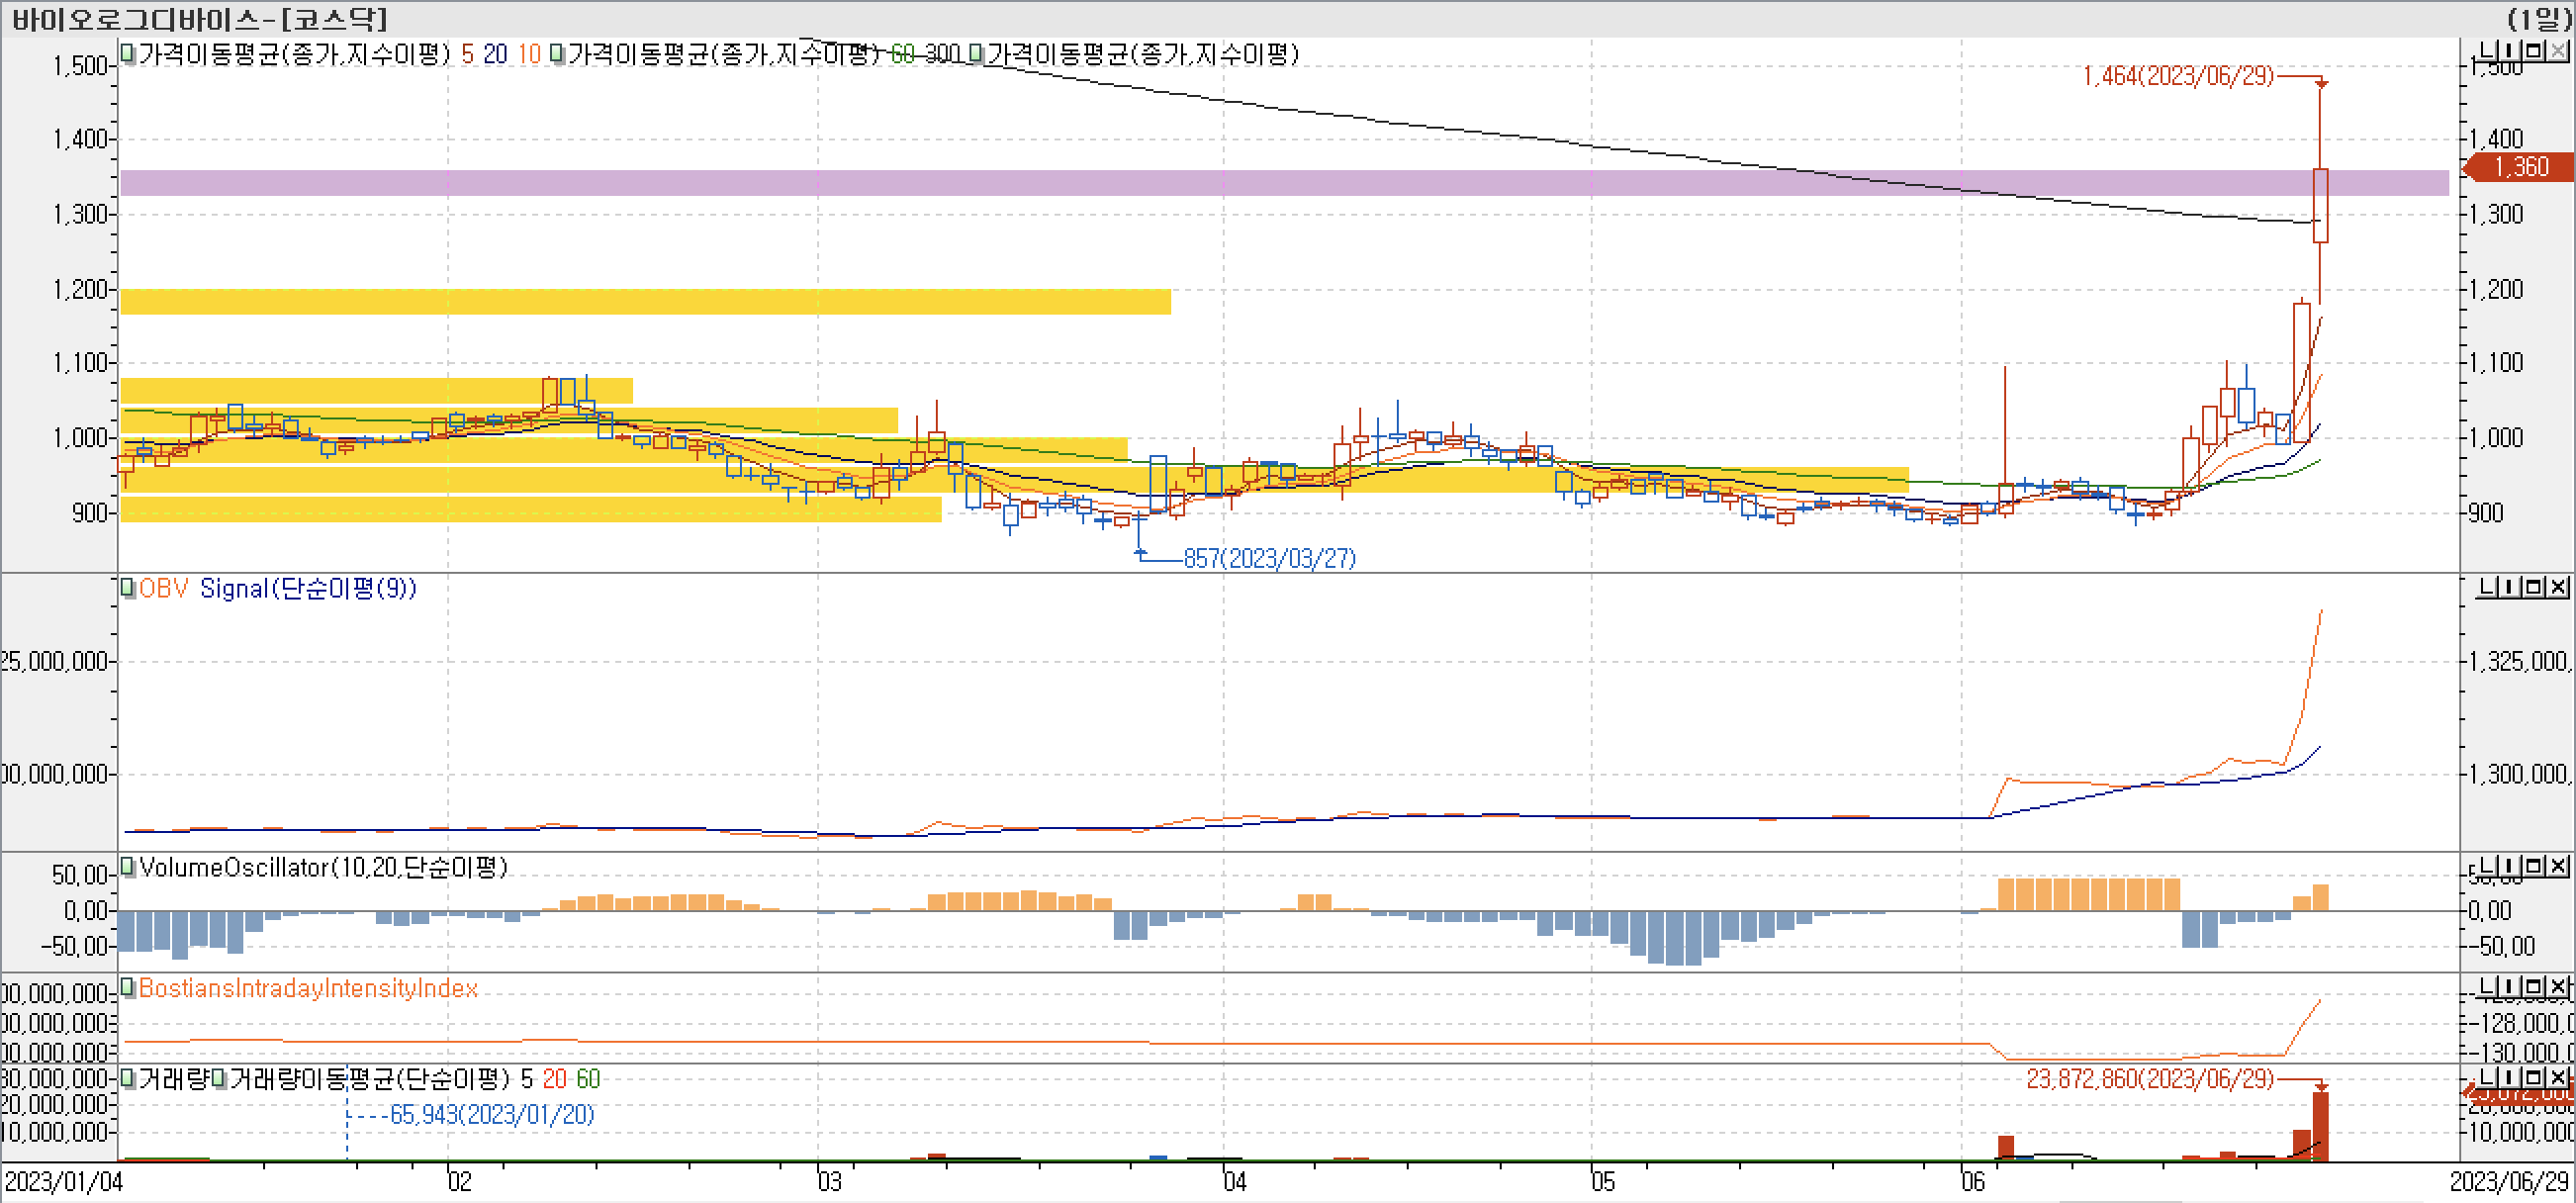This screenshot has height=1203, width=2576.
Task: Click the L-shaped button in OBV panel
Action: click(x=2488, y=587)
